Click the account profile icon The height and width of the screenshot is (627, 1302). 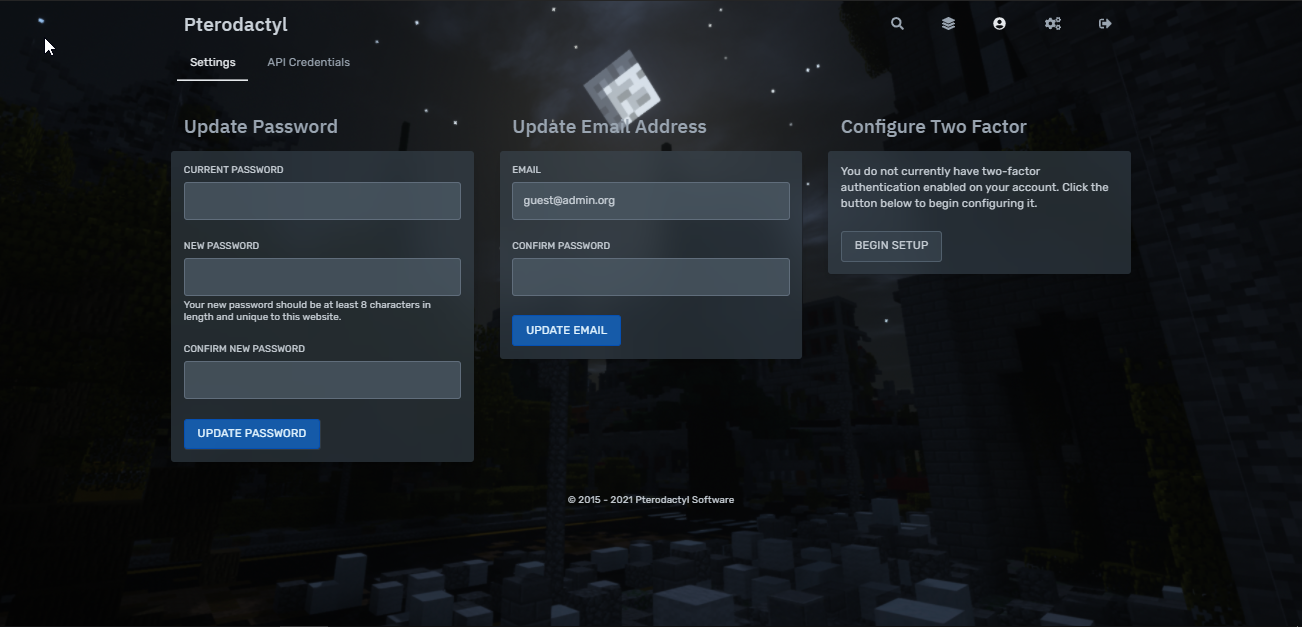pyautogui.click(x=999, y=24)
